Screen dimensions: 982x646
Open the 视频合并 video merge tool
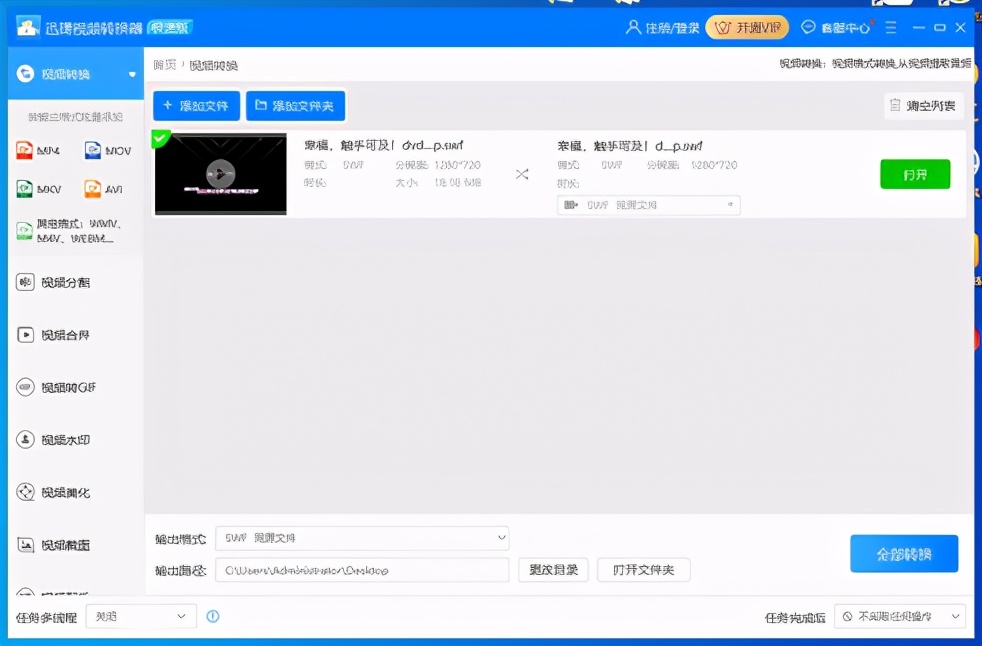(x=67, y=334)
